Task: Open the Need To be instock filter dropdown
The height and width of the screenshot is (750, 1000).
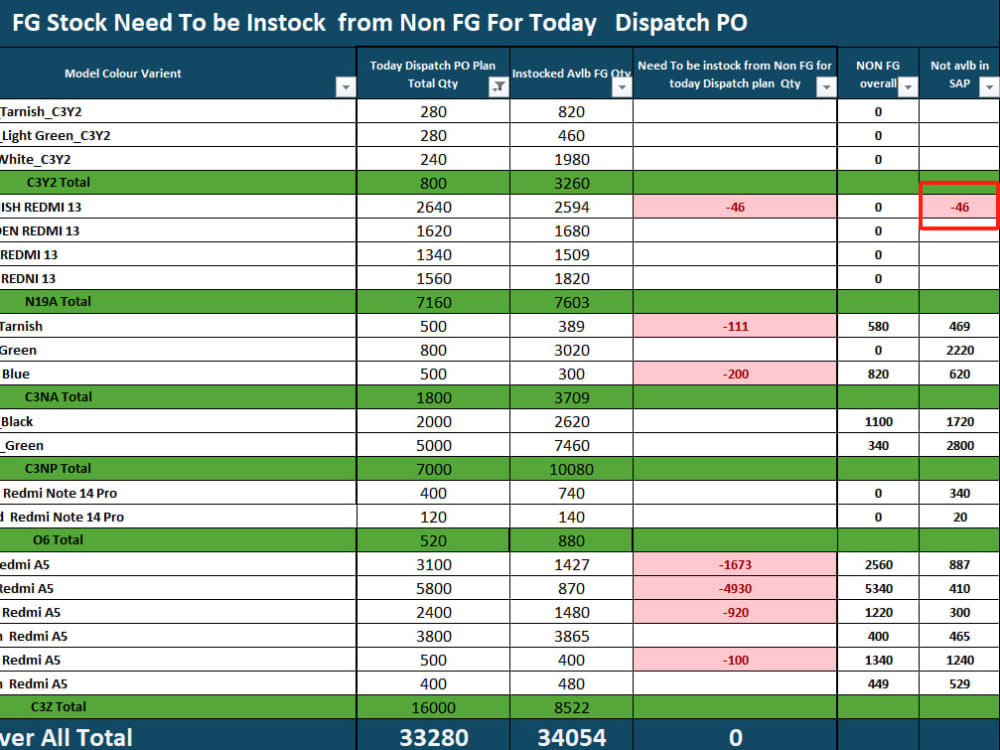Action: (x=826, y=87)
